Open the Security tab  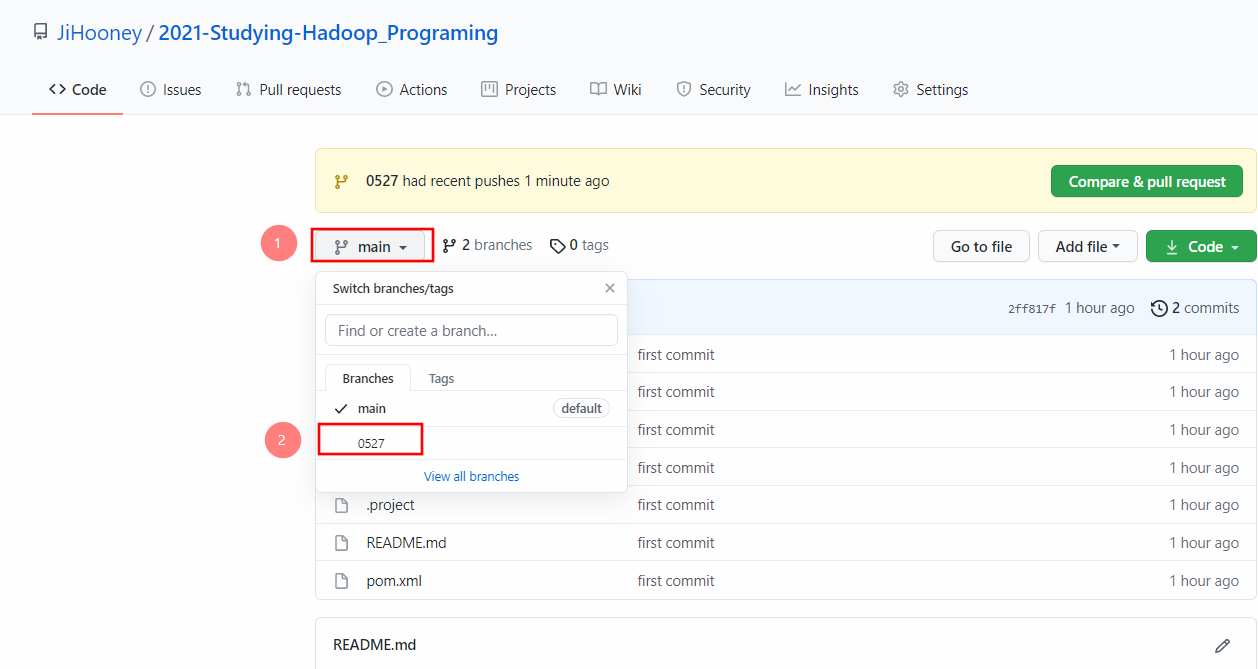(713, 90)
